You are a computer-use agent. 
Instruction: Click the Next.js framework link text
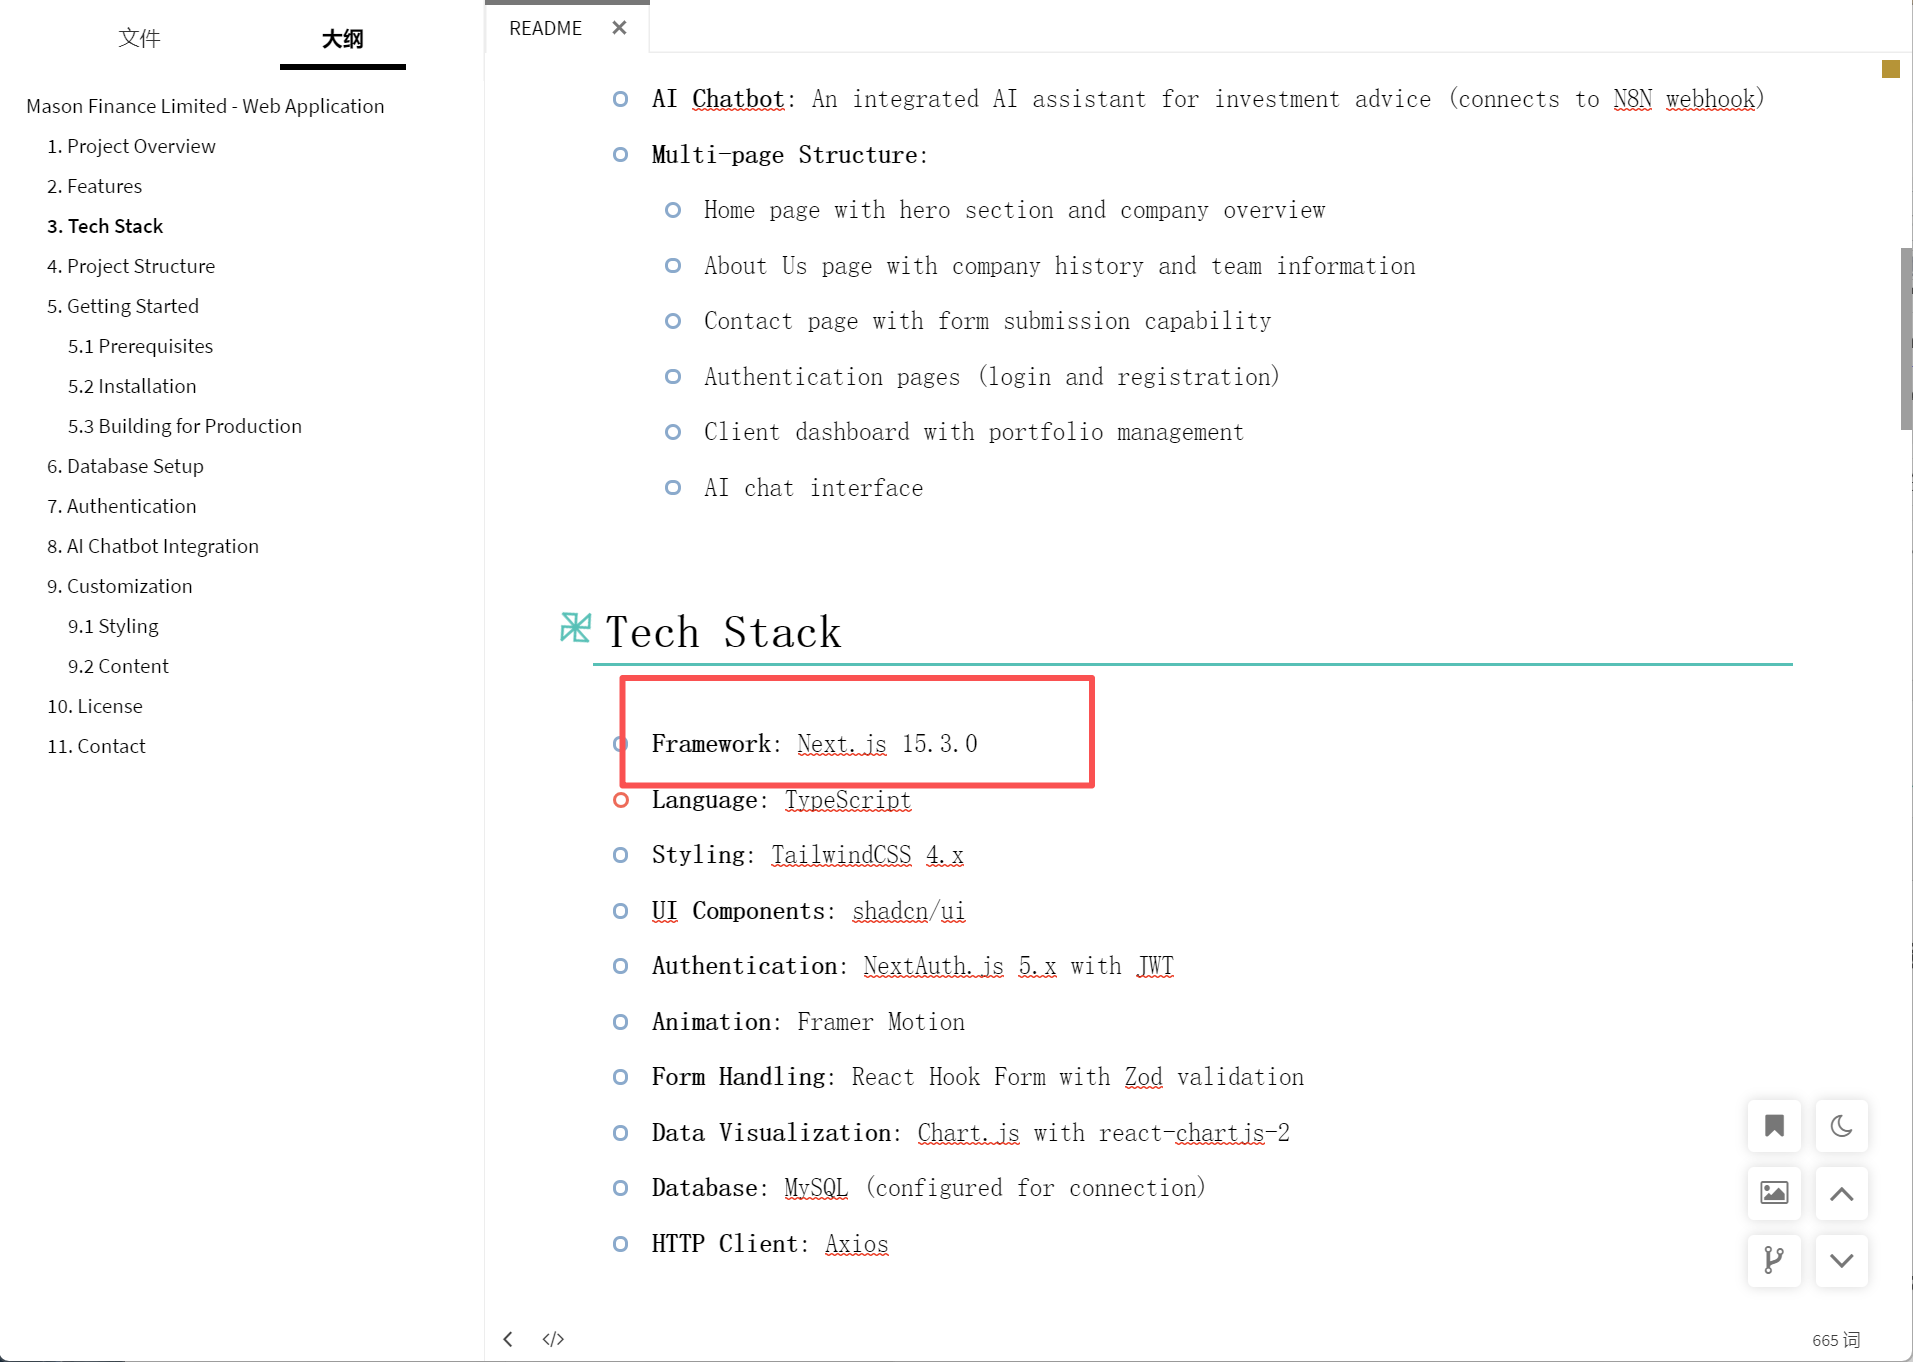[x=841, y=744]
